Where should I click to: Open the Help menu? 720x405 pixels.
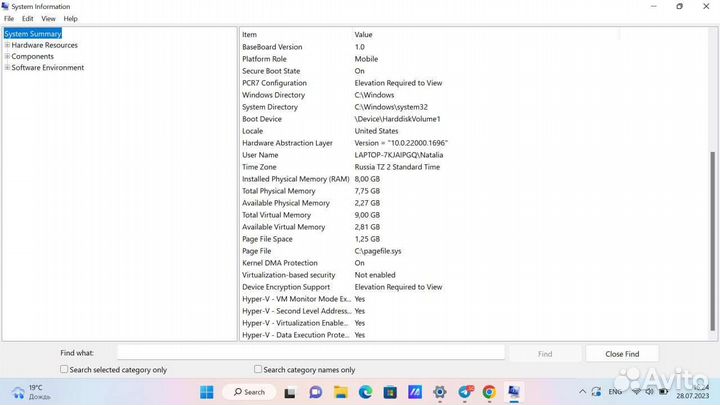pyautogui.click(x=70, y=19)
